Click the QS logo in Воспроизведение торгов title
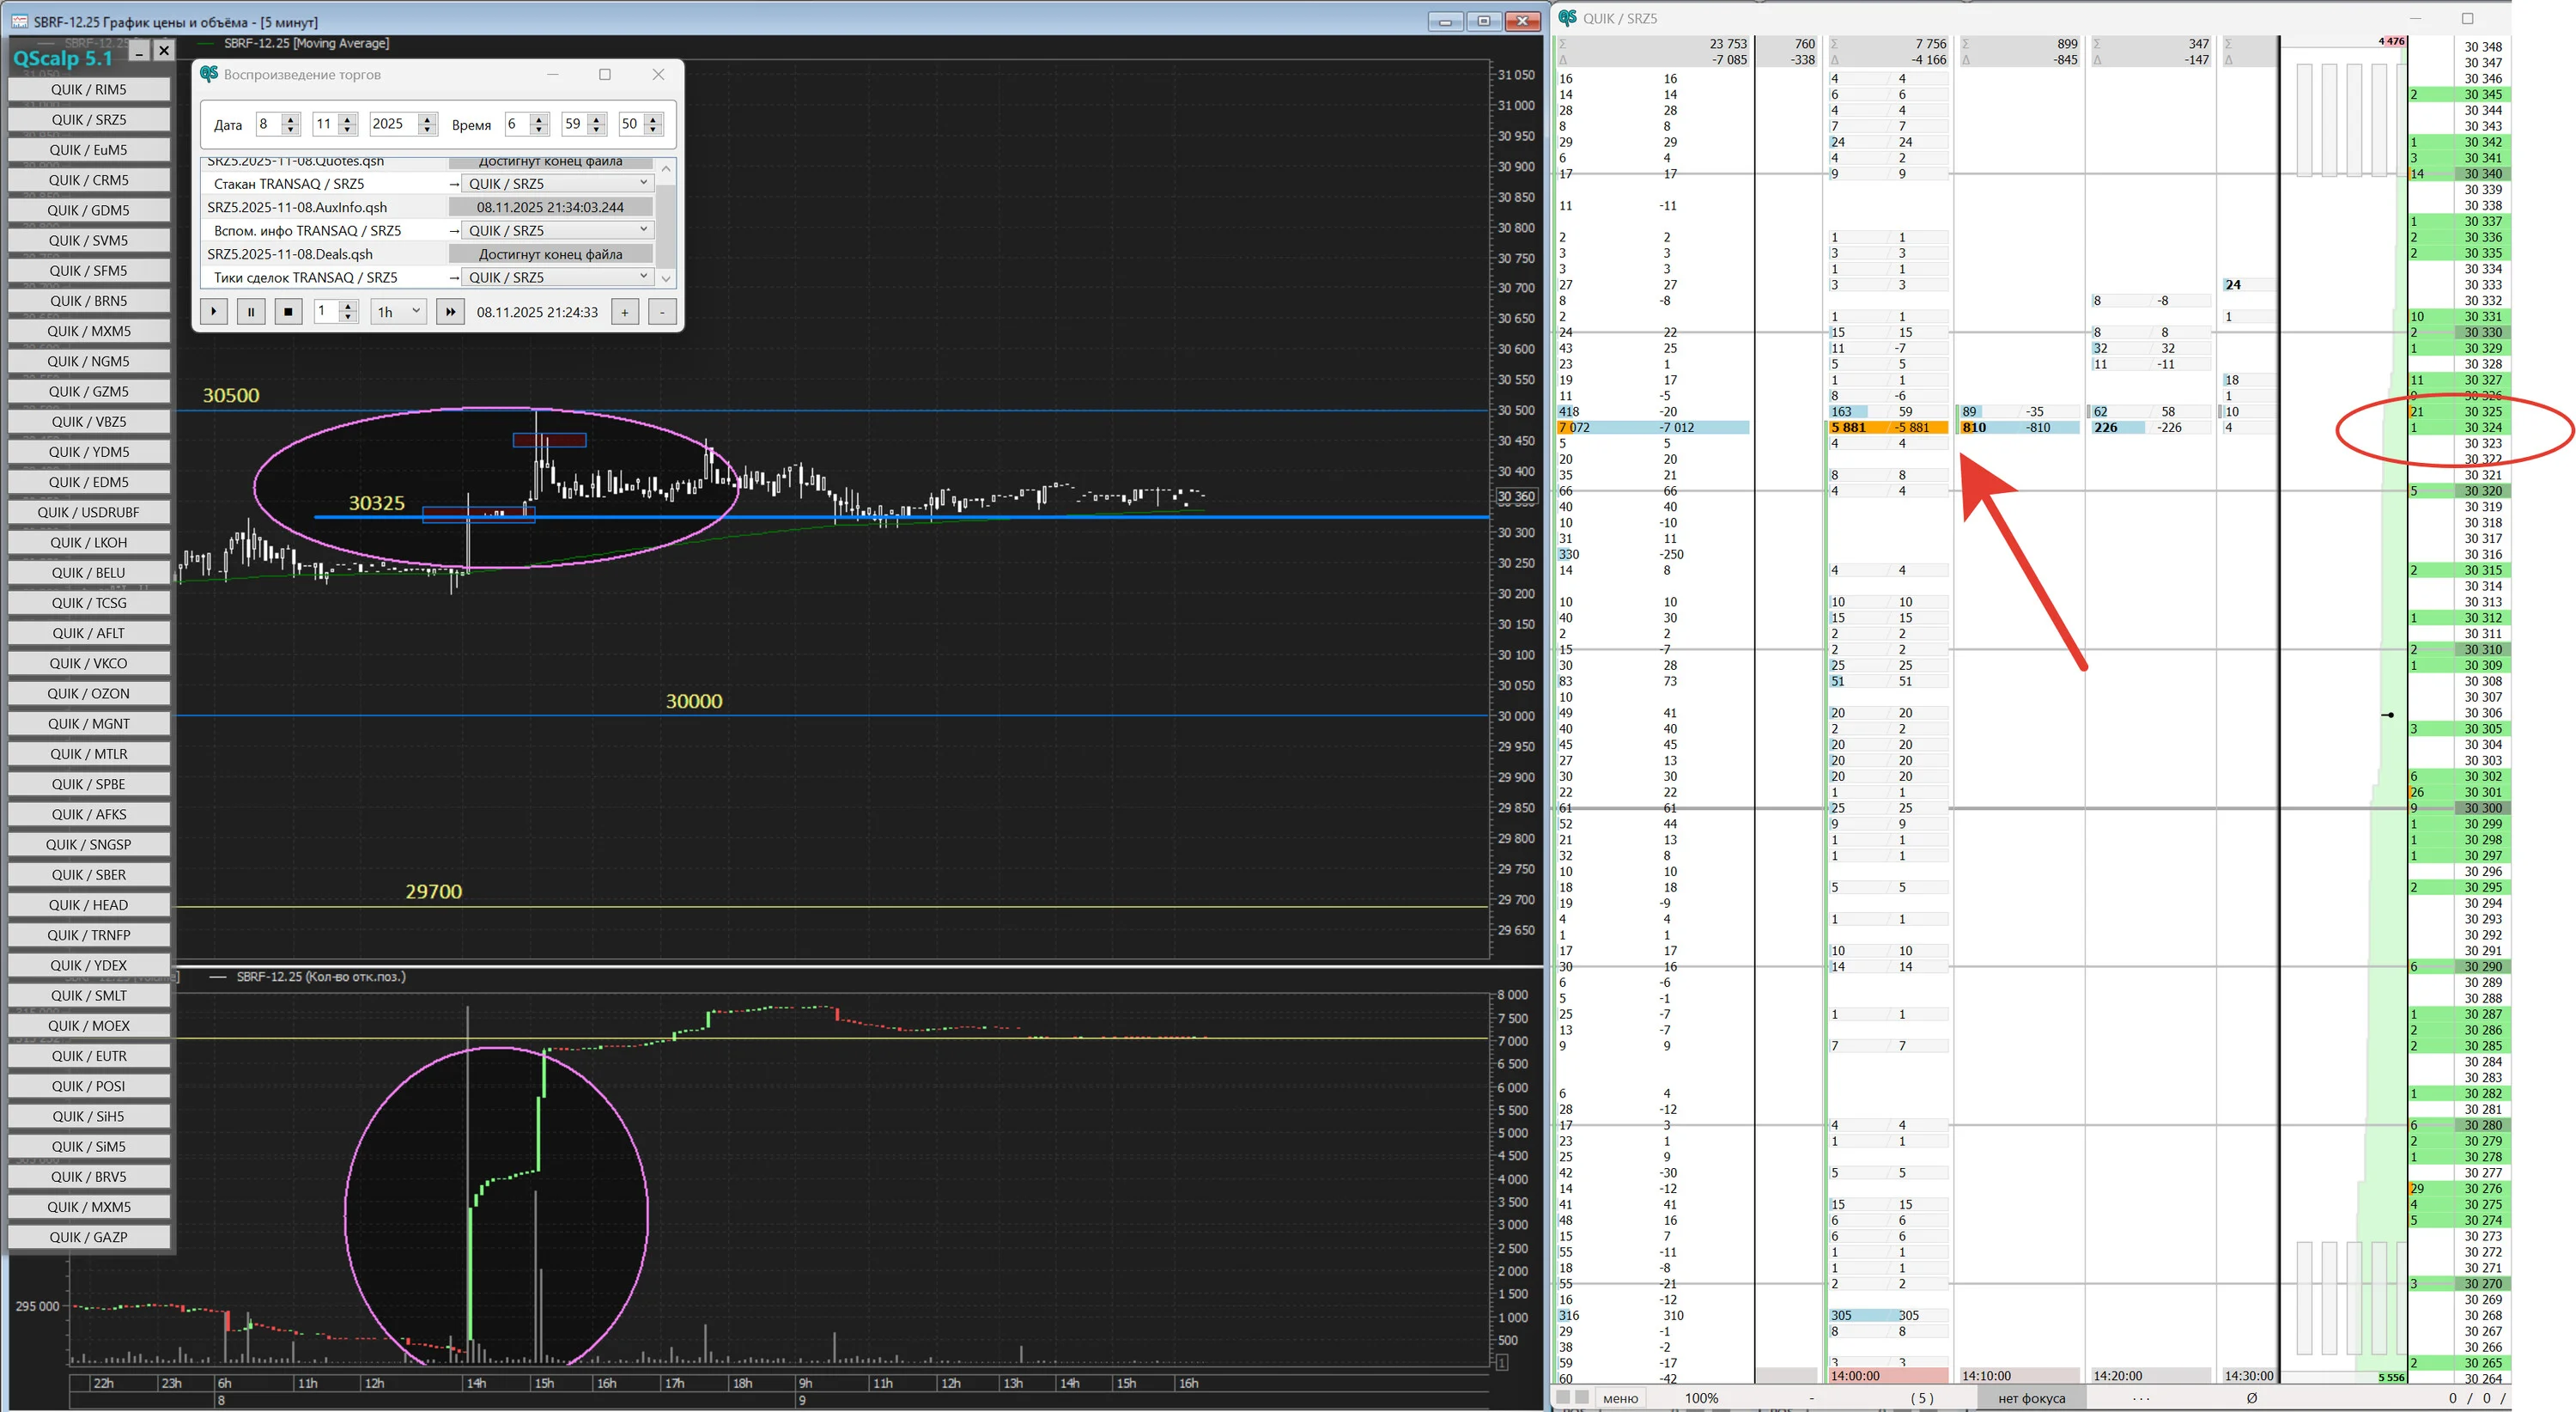 (x=209, y=74)
